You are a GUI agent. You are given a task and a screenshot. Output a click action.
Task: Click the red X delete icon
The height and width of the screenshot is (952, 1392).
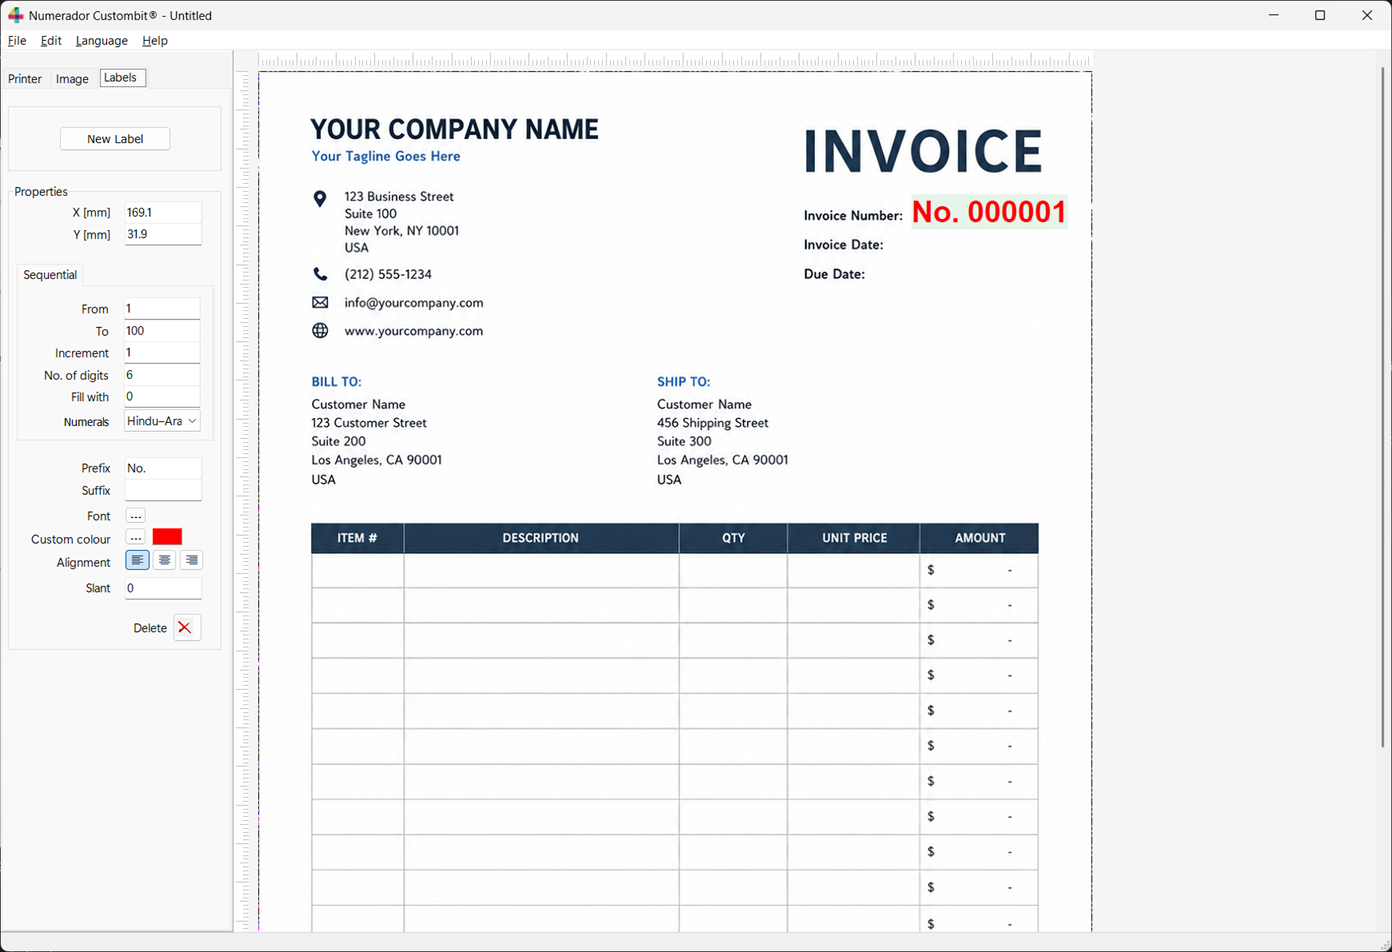point(187,628)
